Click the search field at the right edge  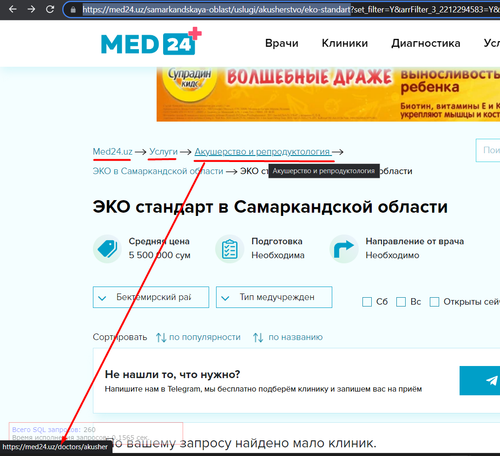488,150
